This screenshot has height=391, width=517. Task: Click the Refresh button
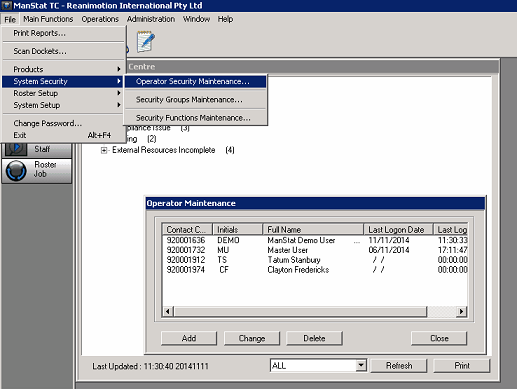pyautogui.click(x=399, y=366)
